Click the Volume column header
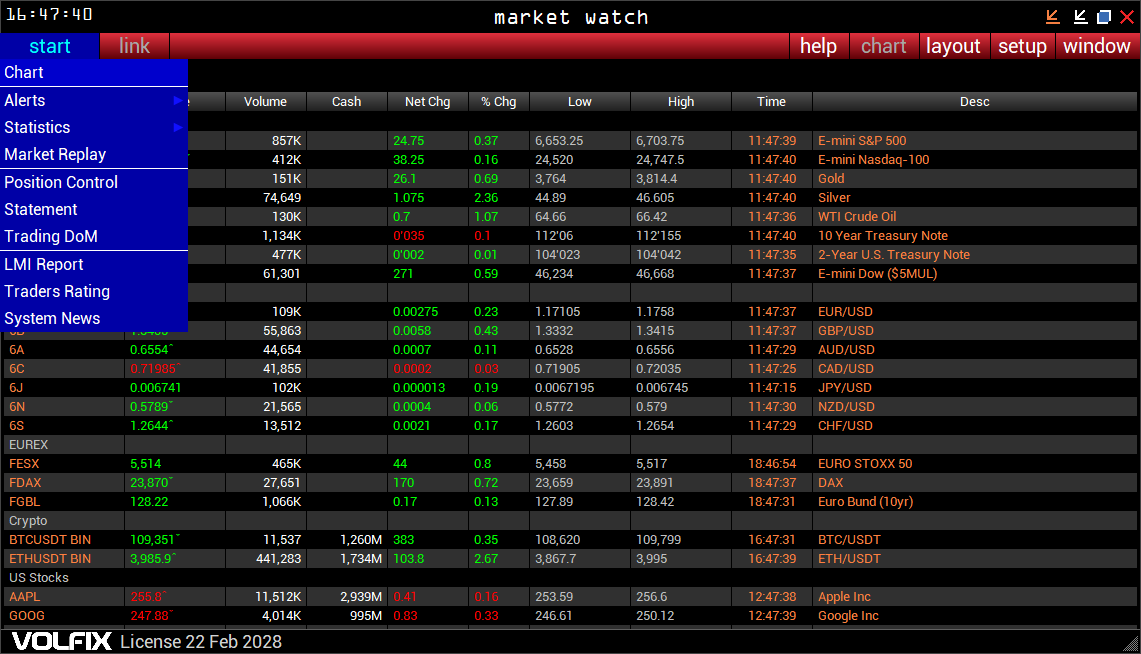Viewport: 1141px width, 654px height. [x=265, y=101]
